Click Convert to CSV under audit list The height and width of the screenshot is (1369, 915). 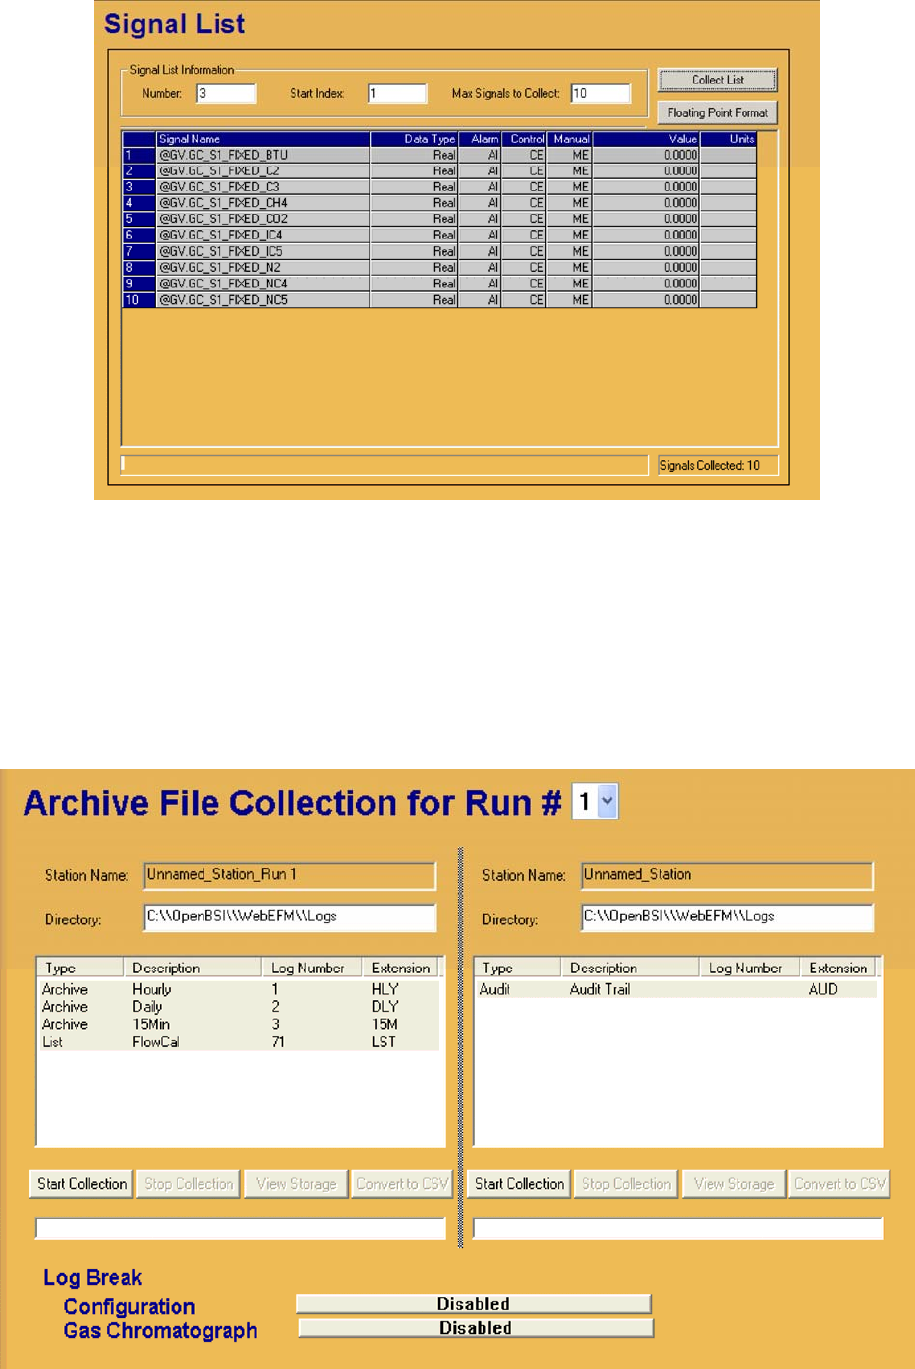(840, 1184)
